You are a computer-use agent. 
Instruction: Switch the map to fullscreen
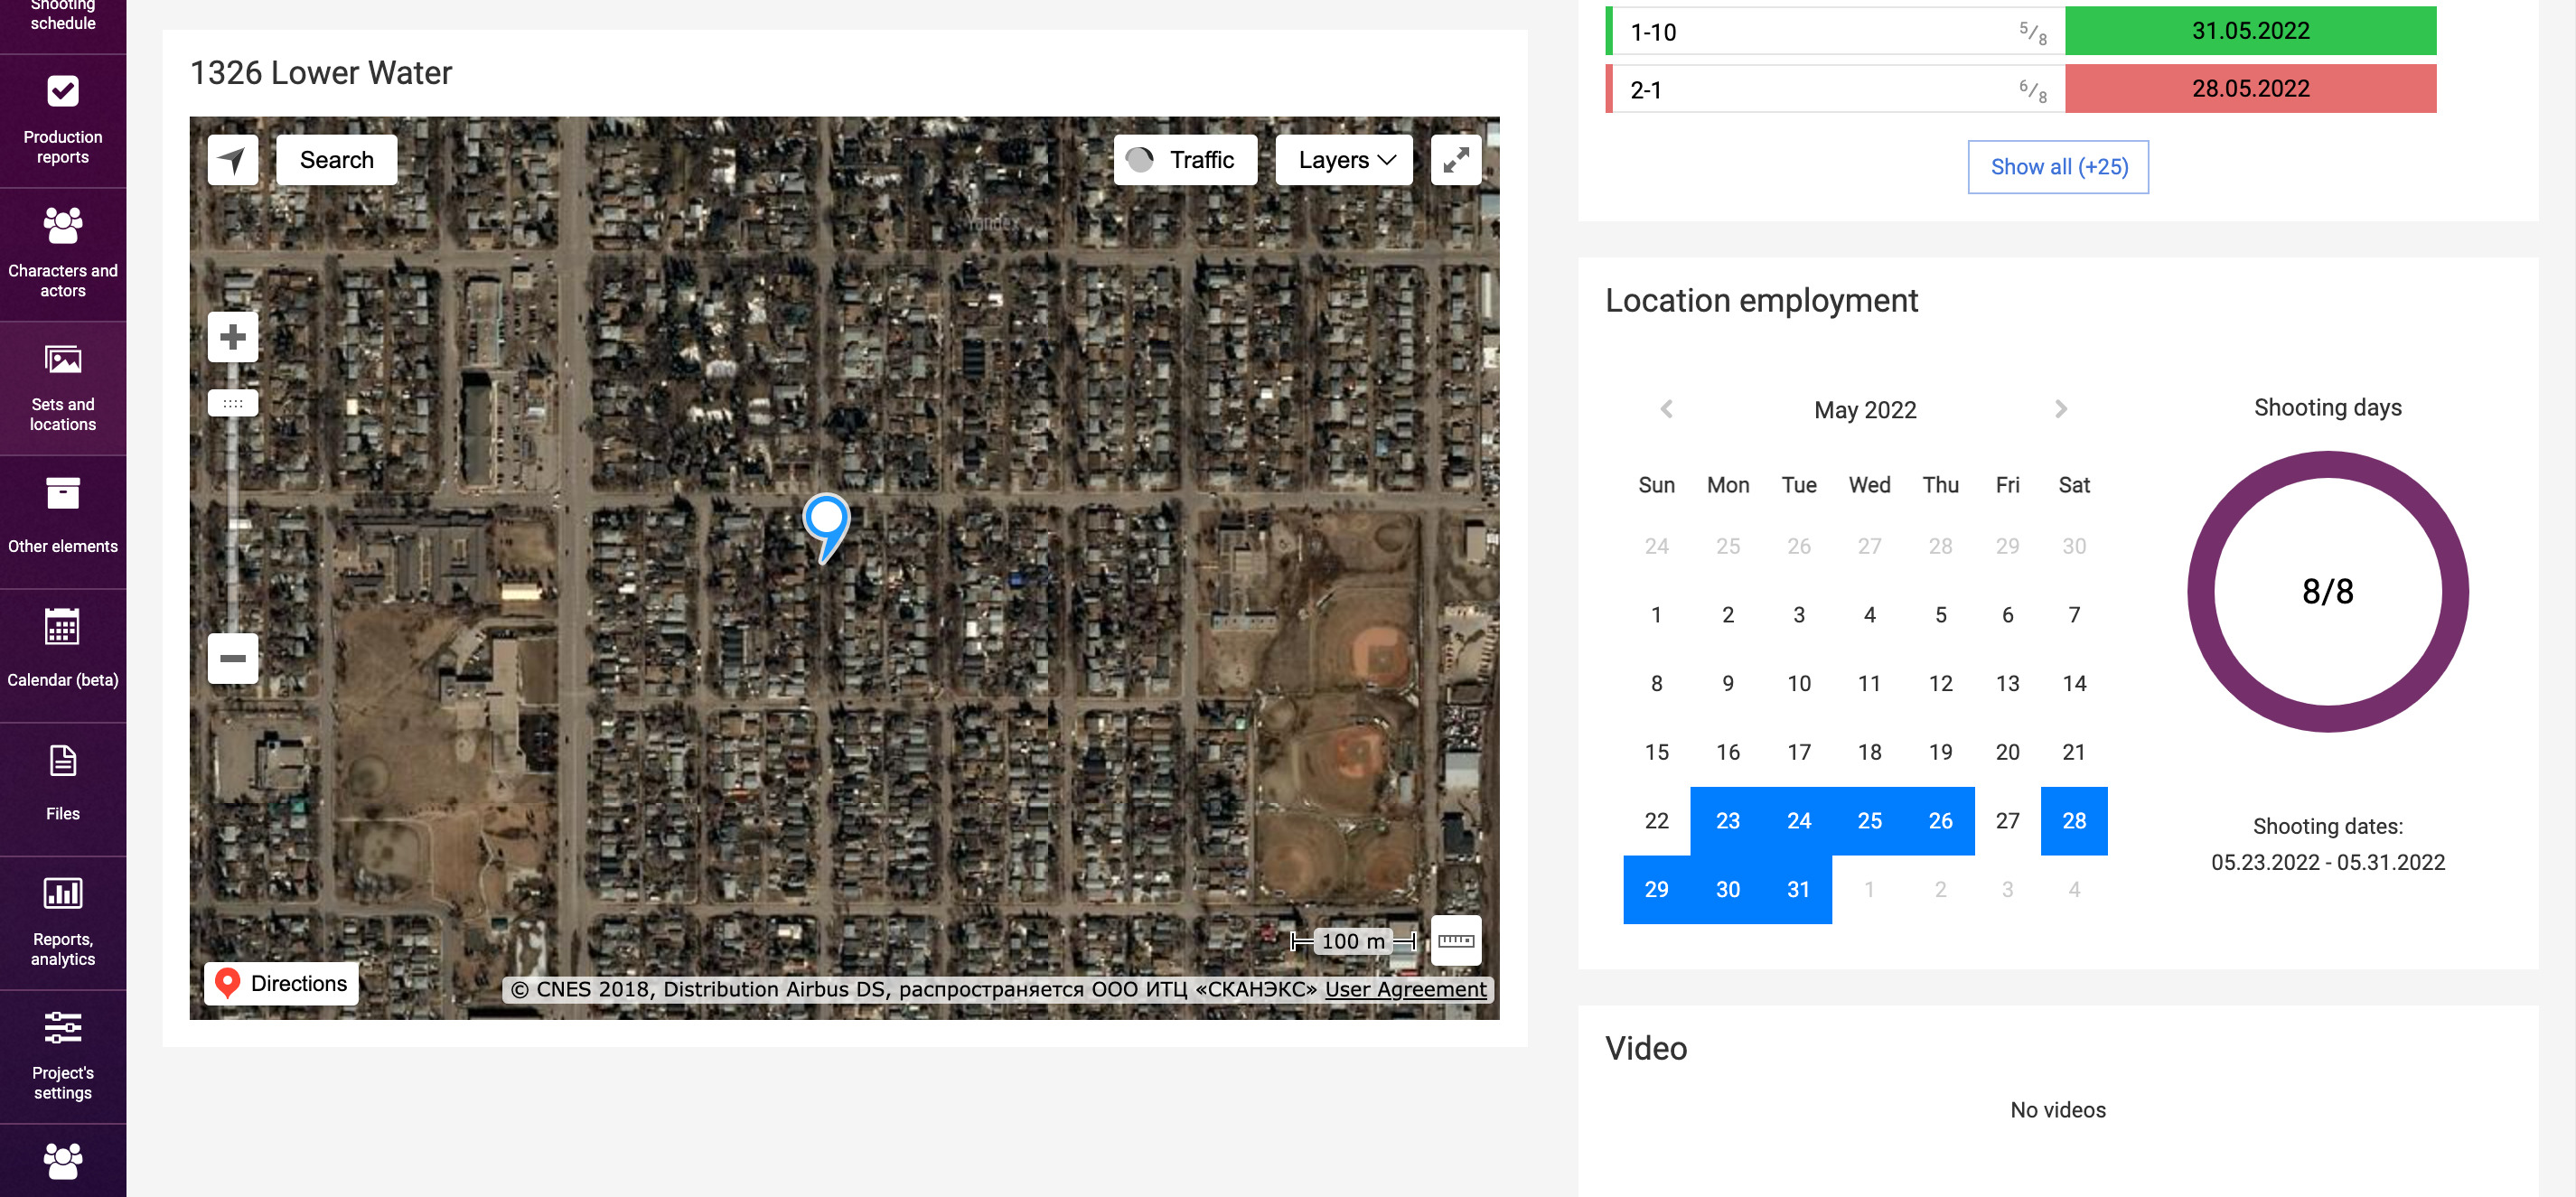pyautogui.click(x=1456, y=160)
